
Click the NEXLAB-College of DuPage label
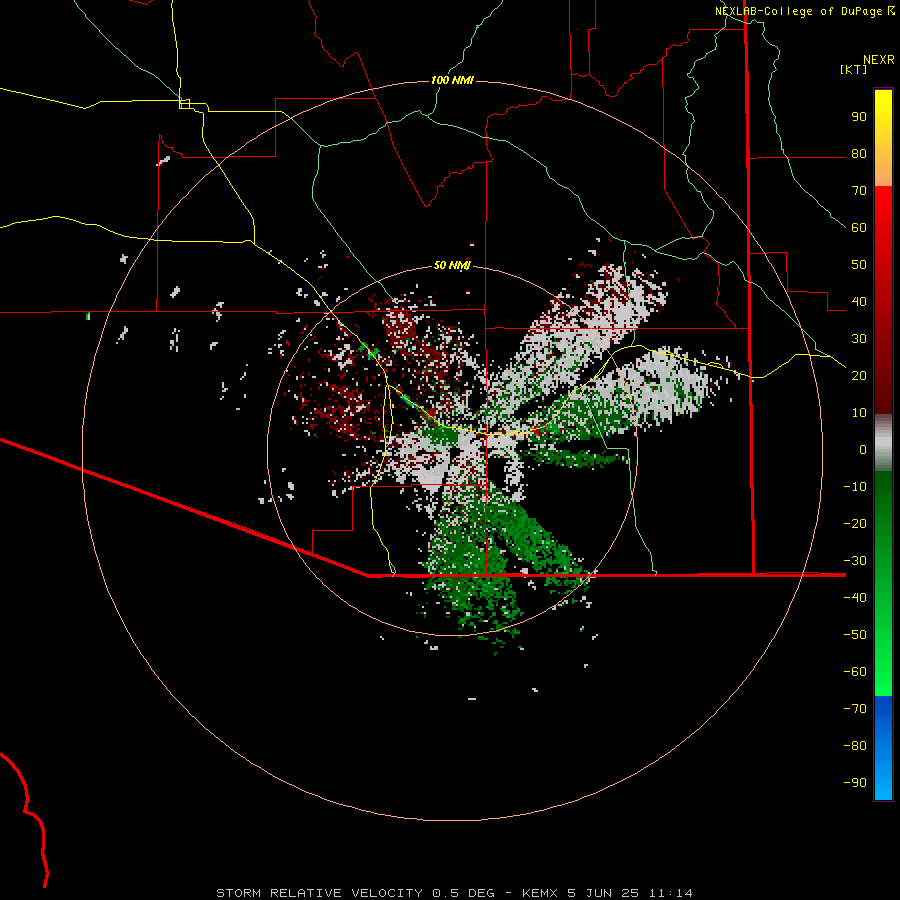pos(798,11)
